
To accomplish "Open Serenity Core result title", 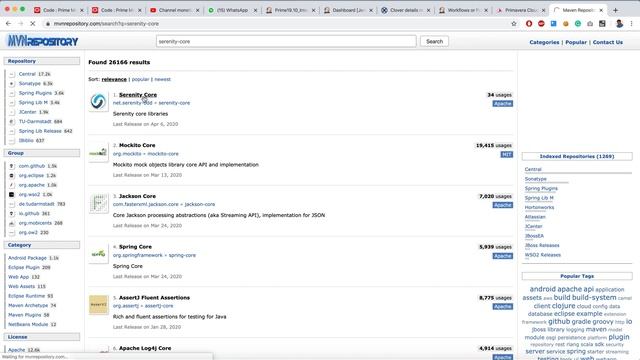I will [138, 95].
